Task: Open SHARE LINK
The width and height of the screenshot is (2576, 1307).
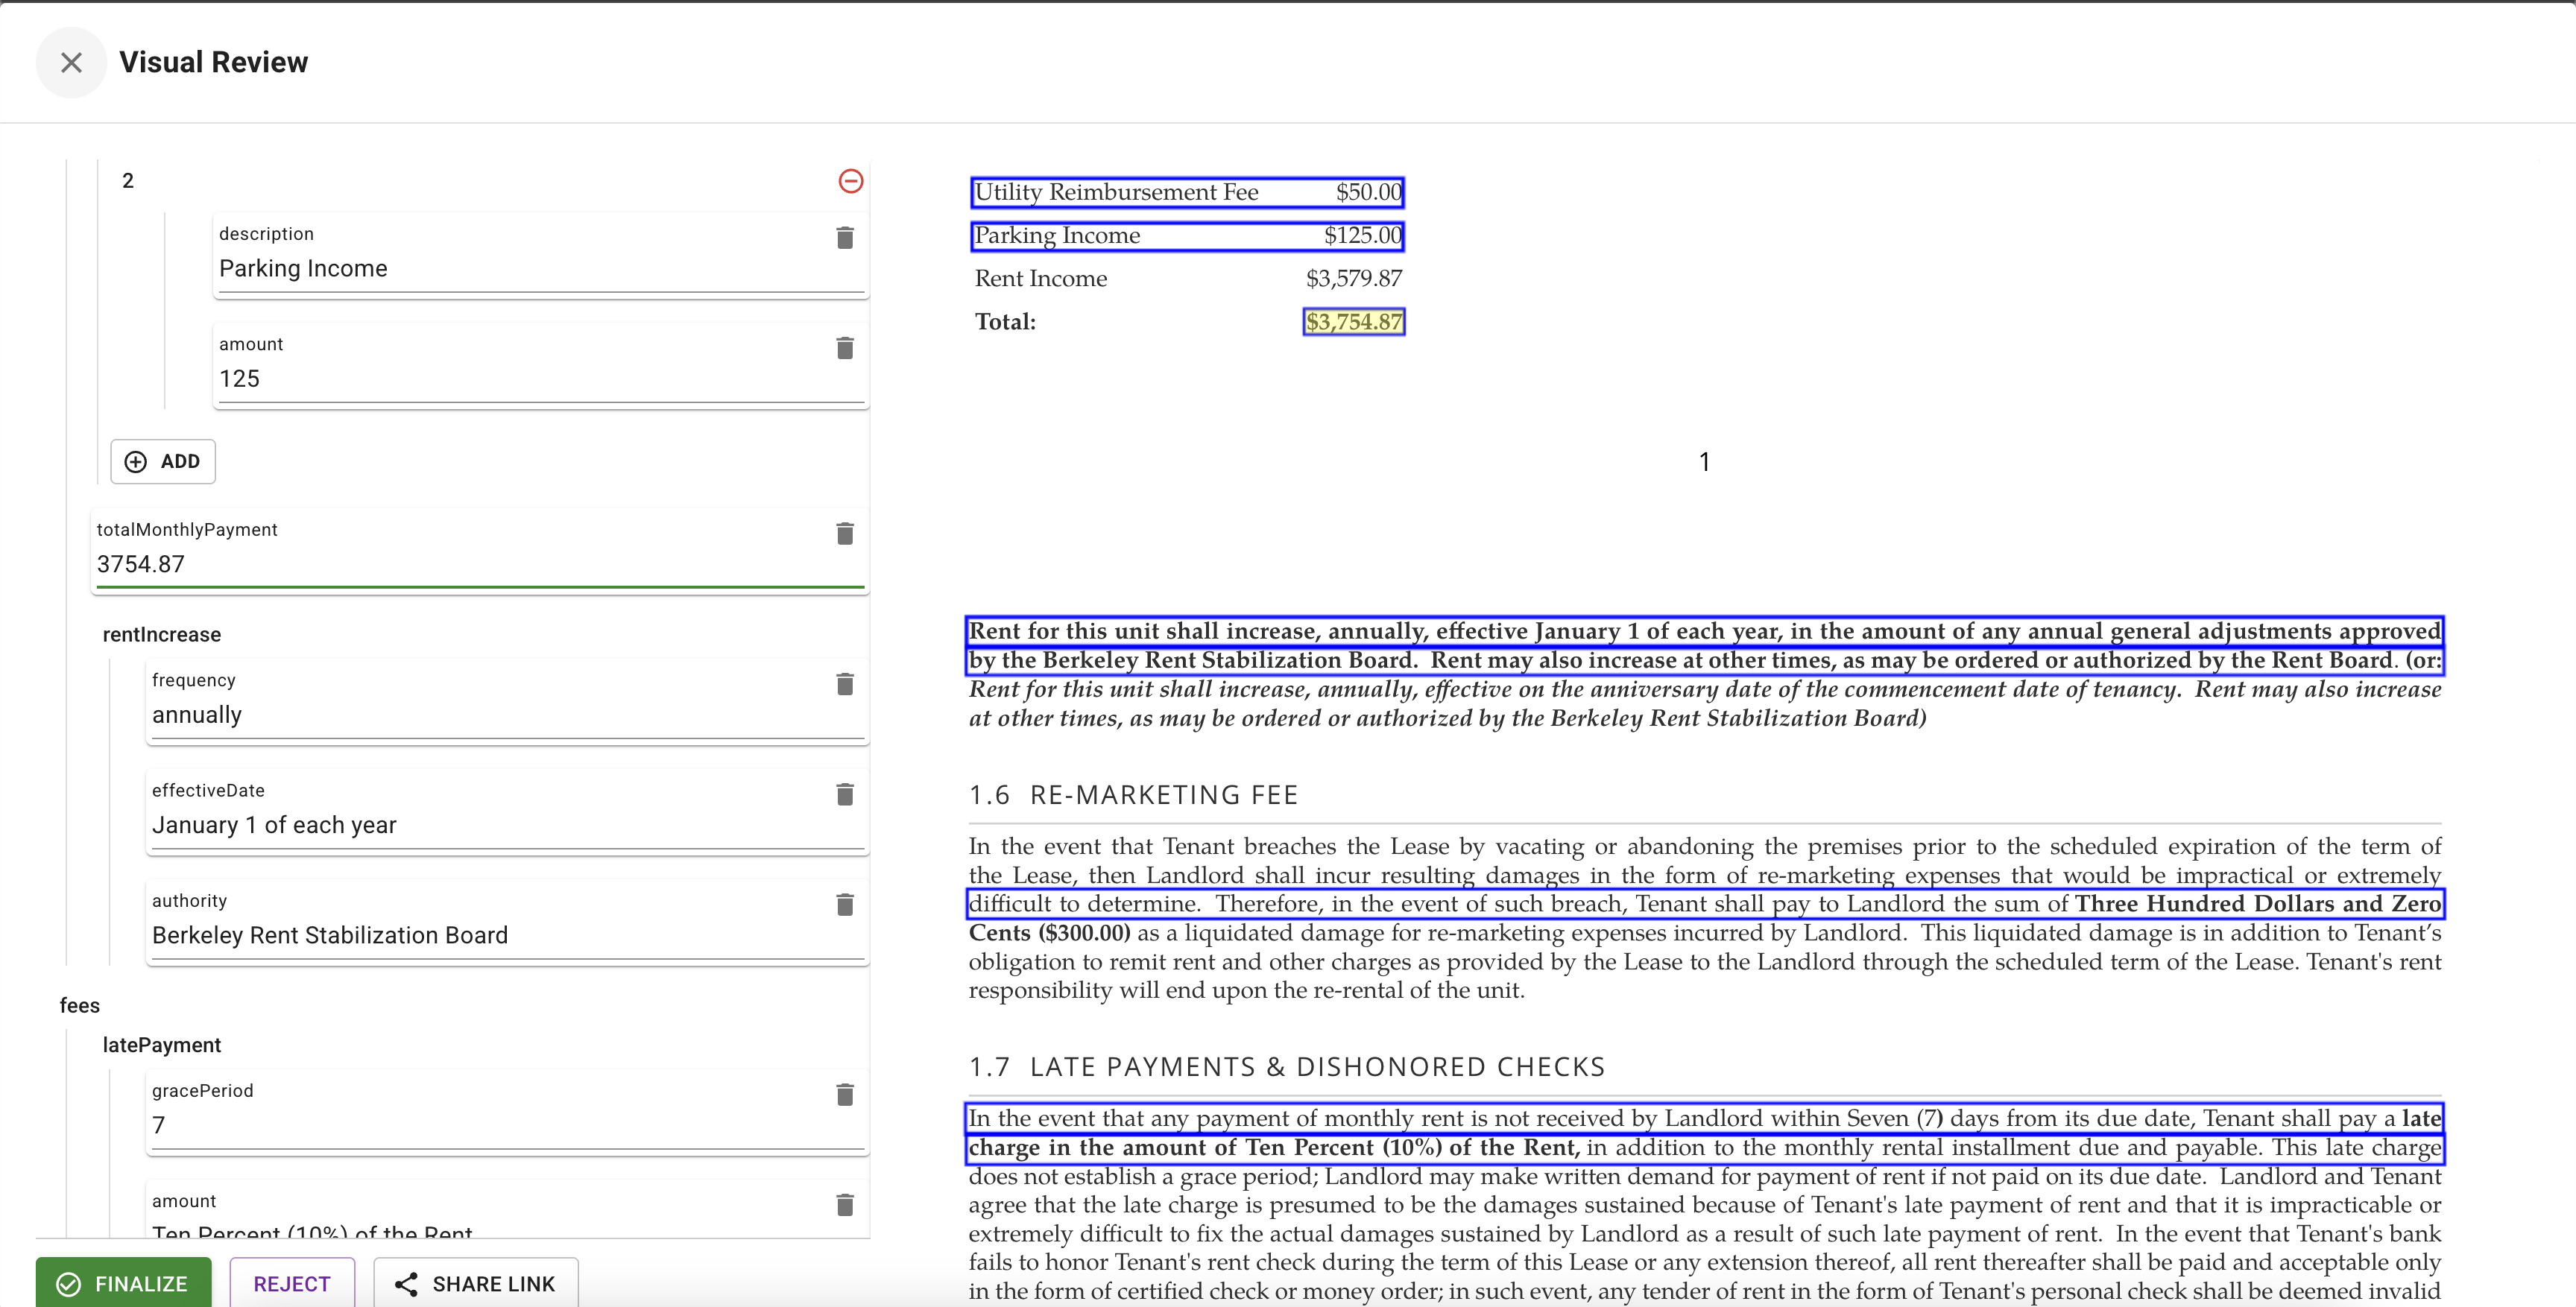Action: (476, 1284)
